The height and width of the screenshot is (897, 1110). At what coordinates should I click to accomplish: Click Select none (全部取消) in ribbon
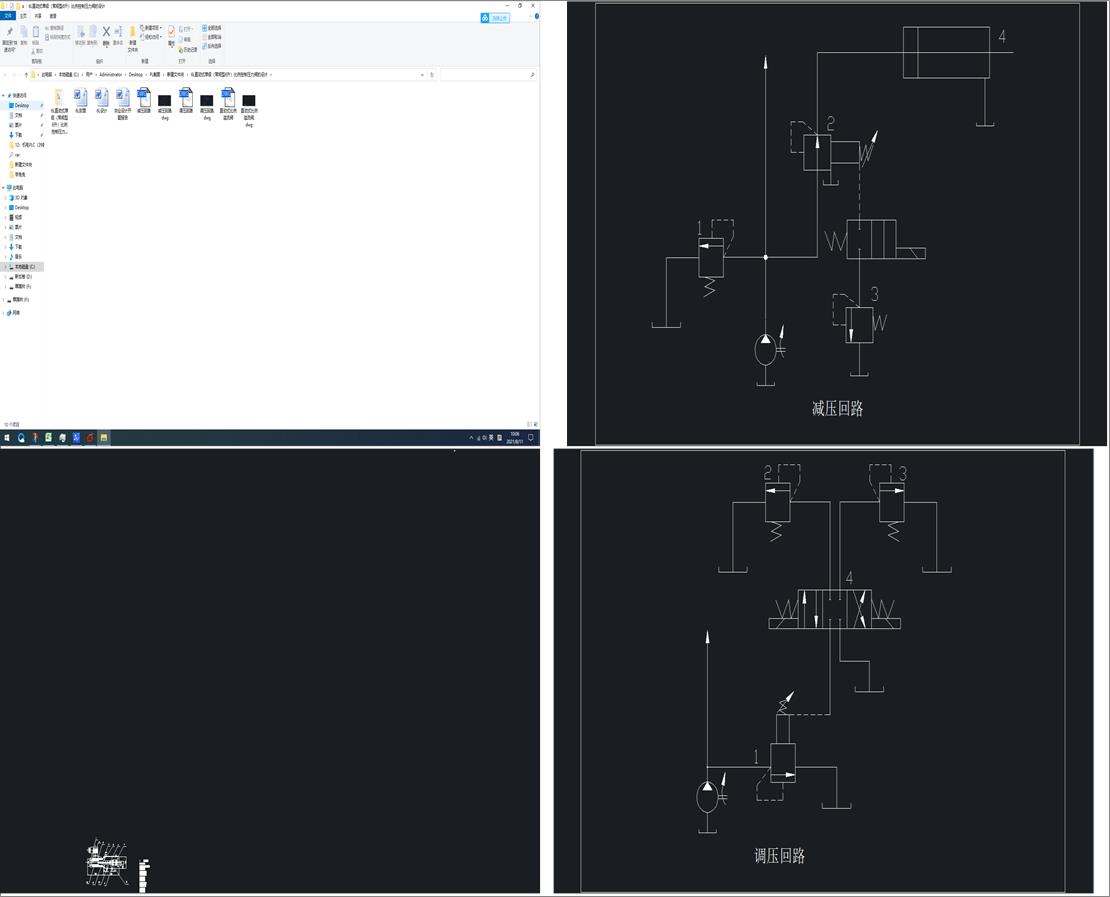pos(212,37)
